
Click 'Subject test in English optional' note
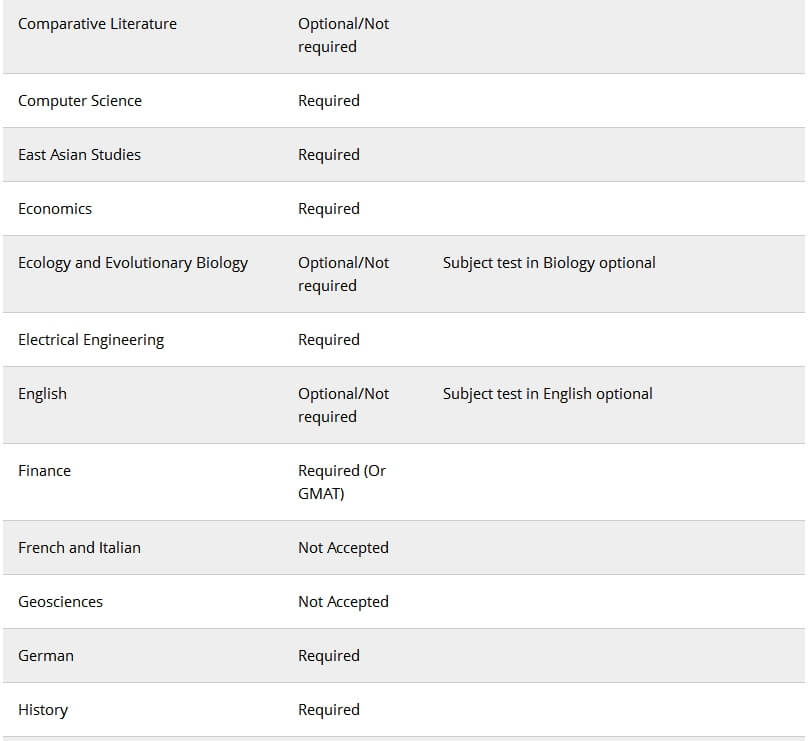[547, 394]
